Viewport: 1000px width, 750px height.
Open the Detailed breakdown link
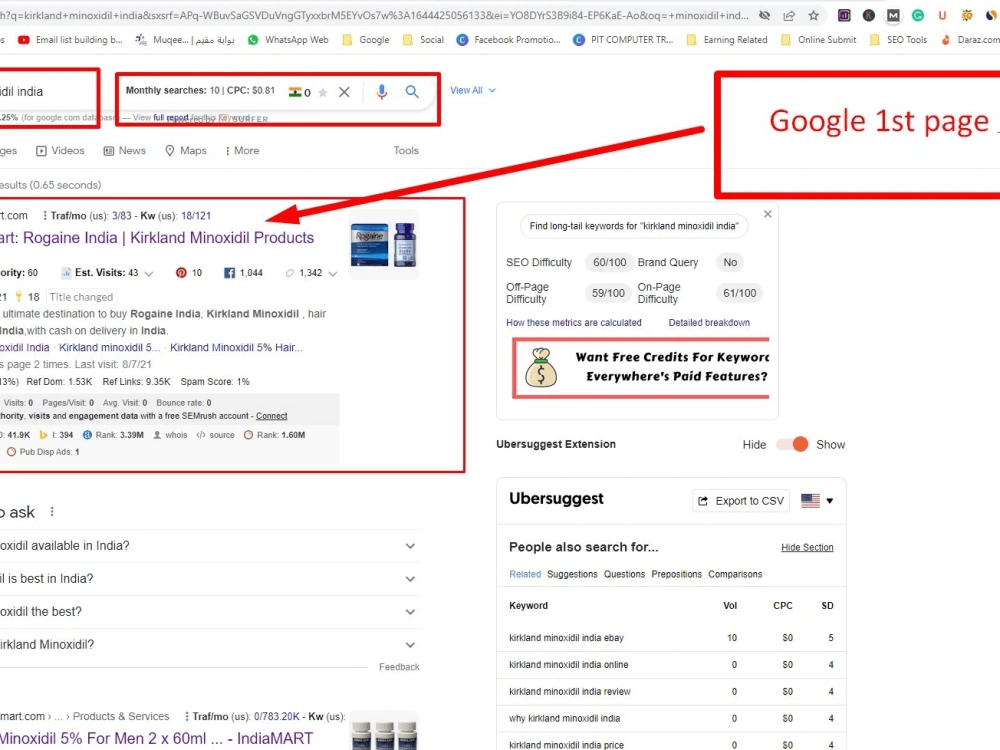[709, 323]
